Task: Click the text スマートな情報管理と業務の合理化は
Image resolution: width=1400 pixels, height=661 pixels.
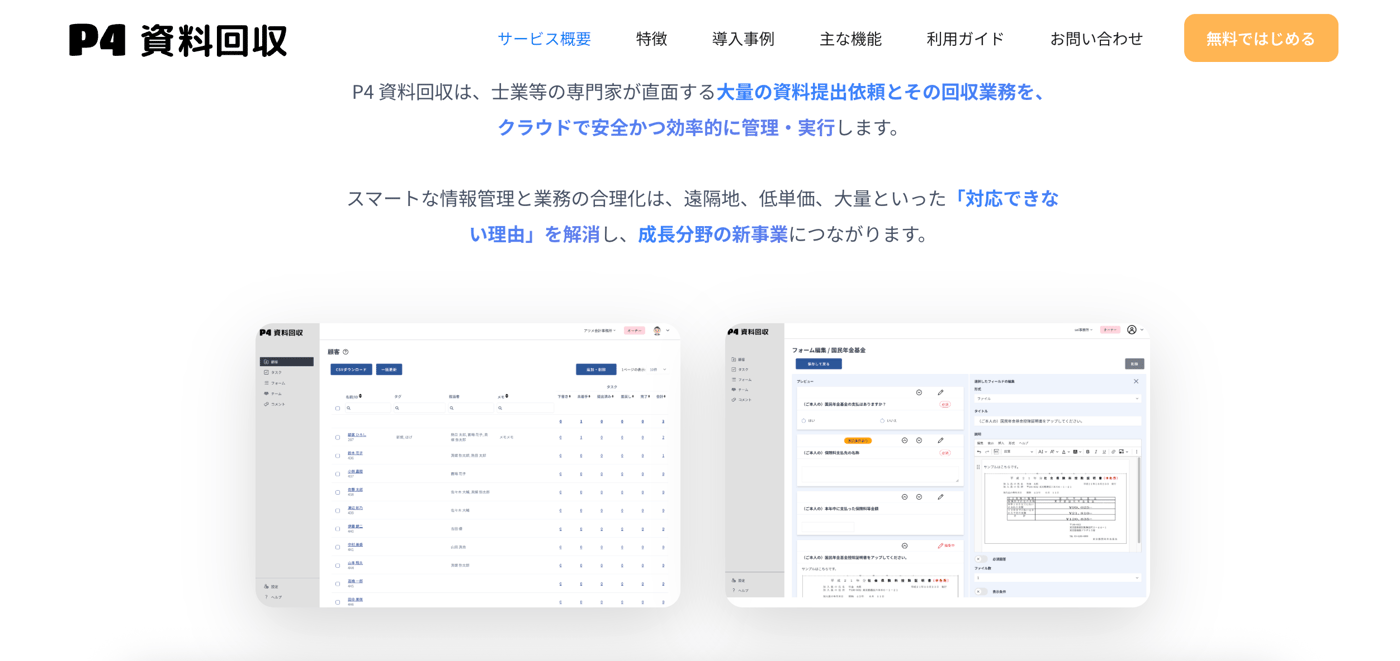Action: tap(505, 198)
